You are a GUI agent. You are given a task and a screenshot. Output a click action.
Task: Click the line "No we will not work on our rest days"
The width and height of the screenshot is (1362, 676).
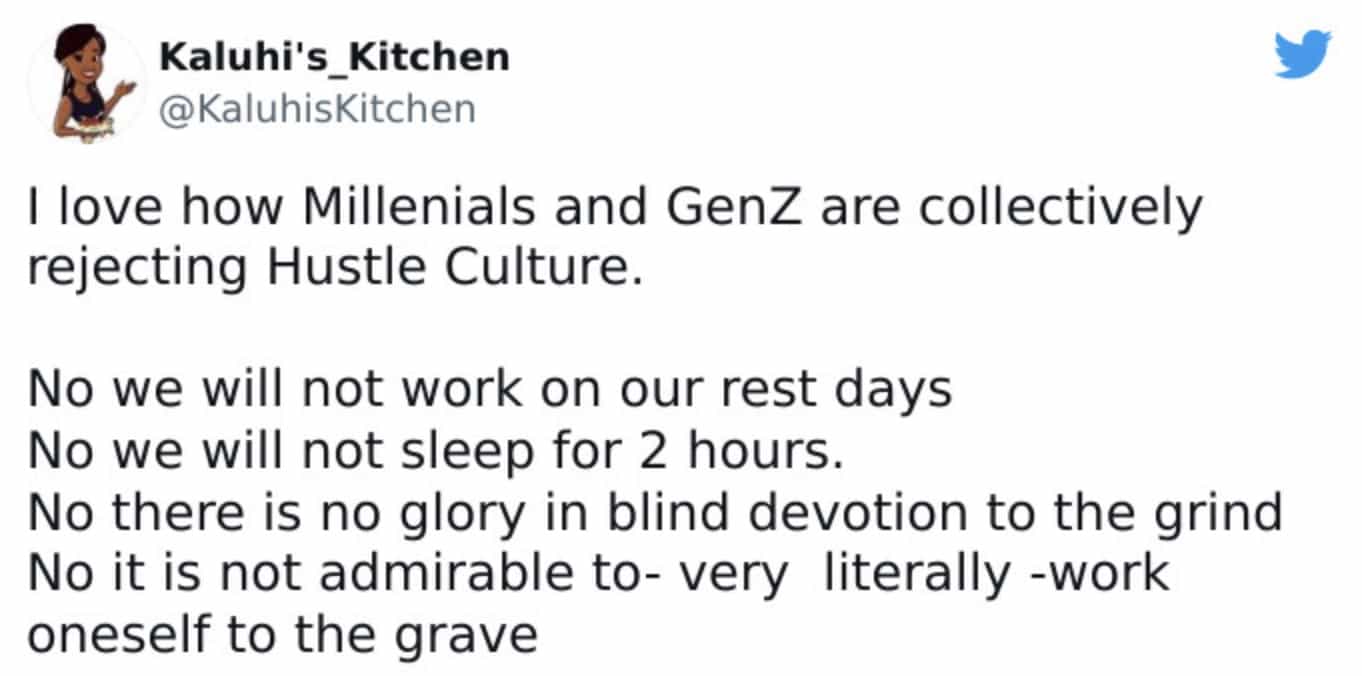(490, 390)
